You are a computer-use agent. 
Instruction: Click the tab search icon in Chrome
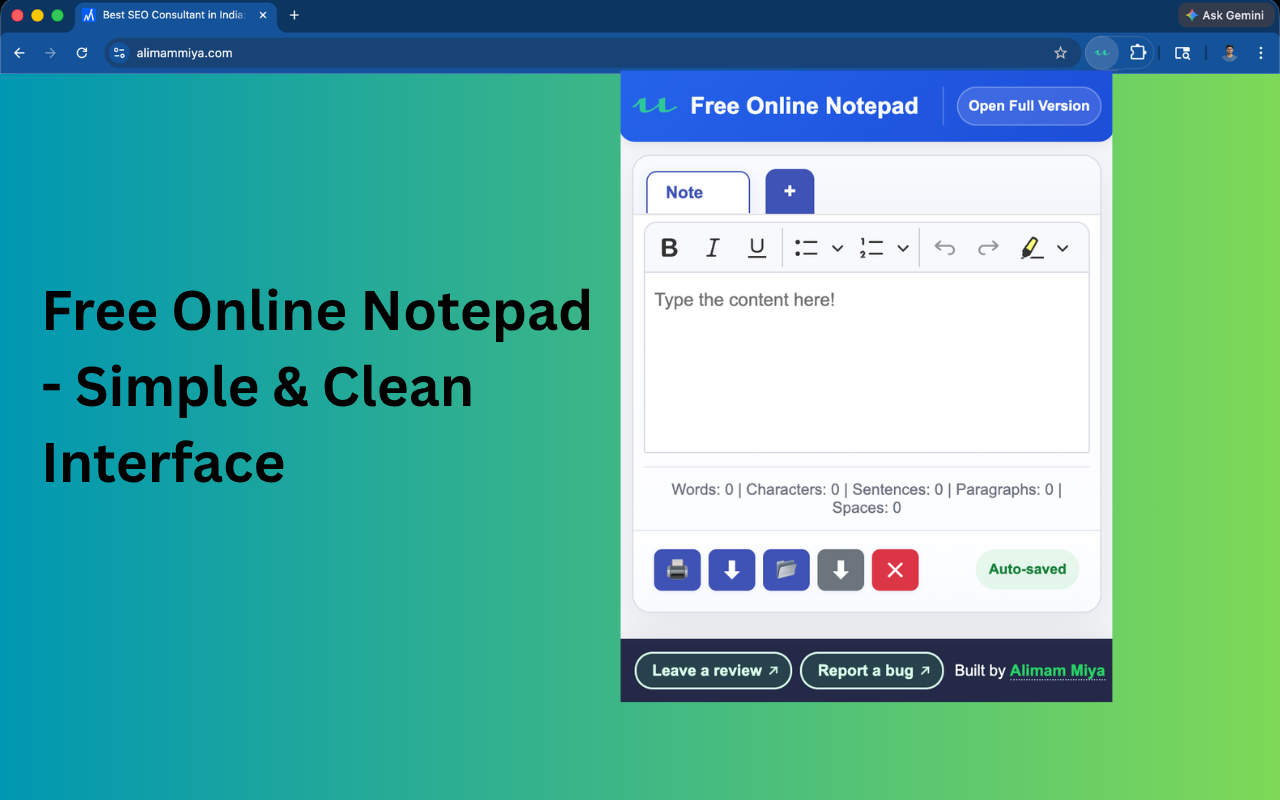pos(1182,53)
